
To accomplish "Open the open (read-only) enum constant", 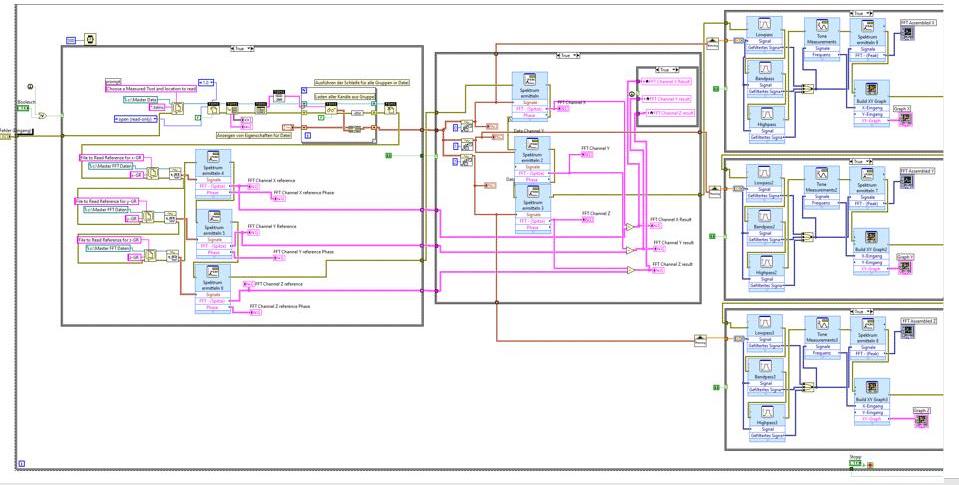I will pyautogui.click(x=135, y=119).
